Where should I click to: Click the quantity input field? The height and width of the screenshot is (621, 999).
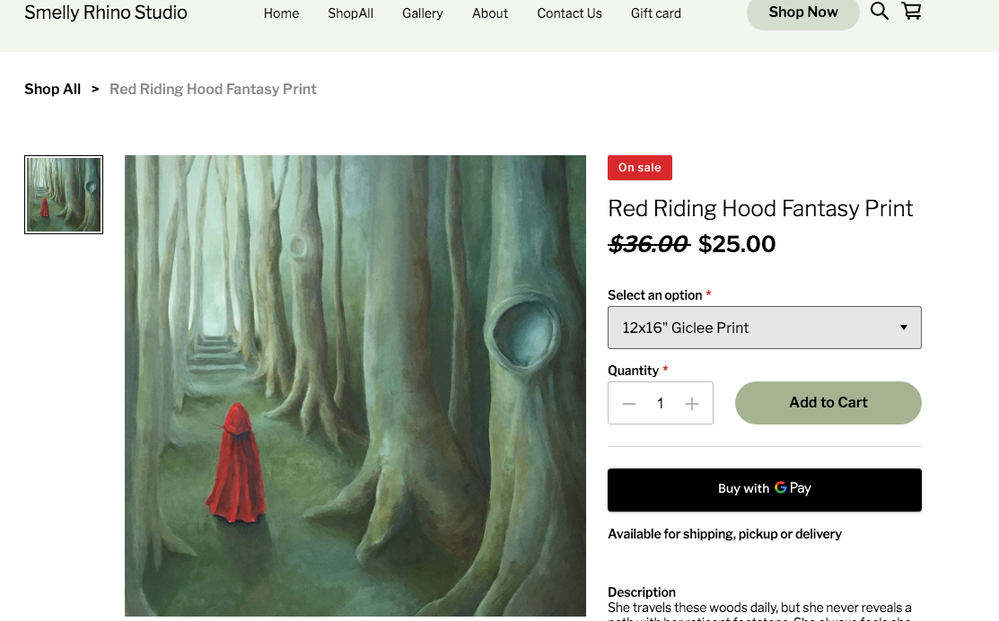coord(660,403)
